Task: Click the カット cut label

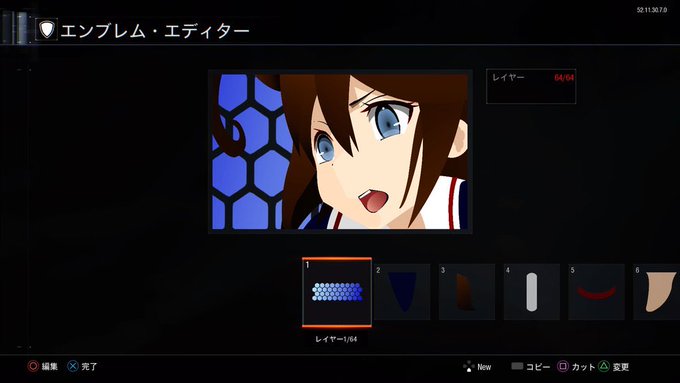Action: (x=583, y=367)
